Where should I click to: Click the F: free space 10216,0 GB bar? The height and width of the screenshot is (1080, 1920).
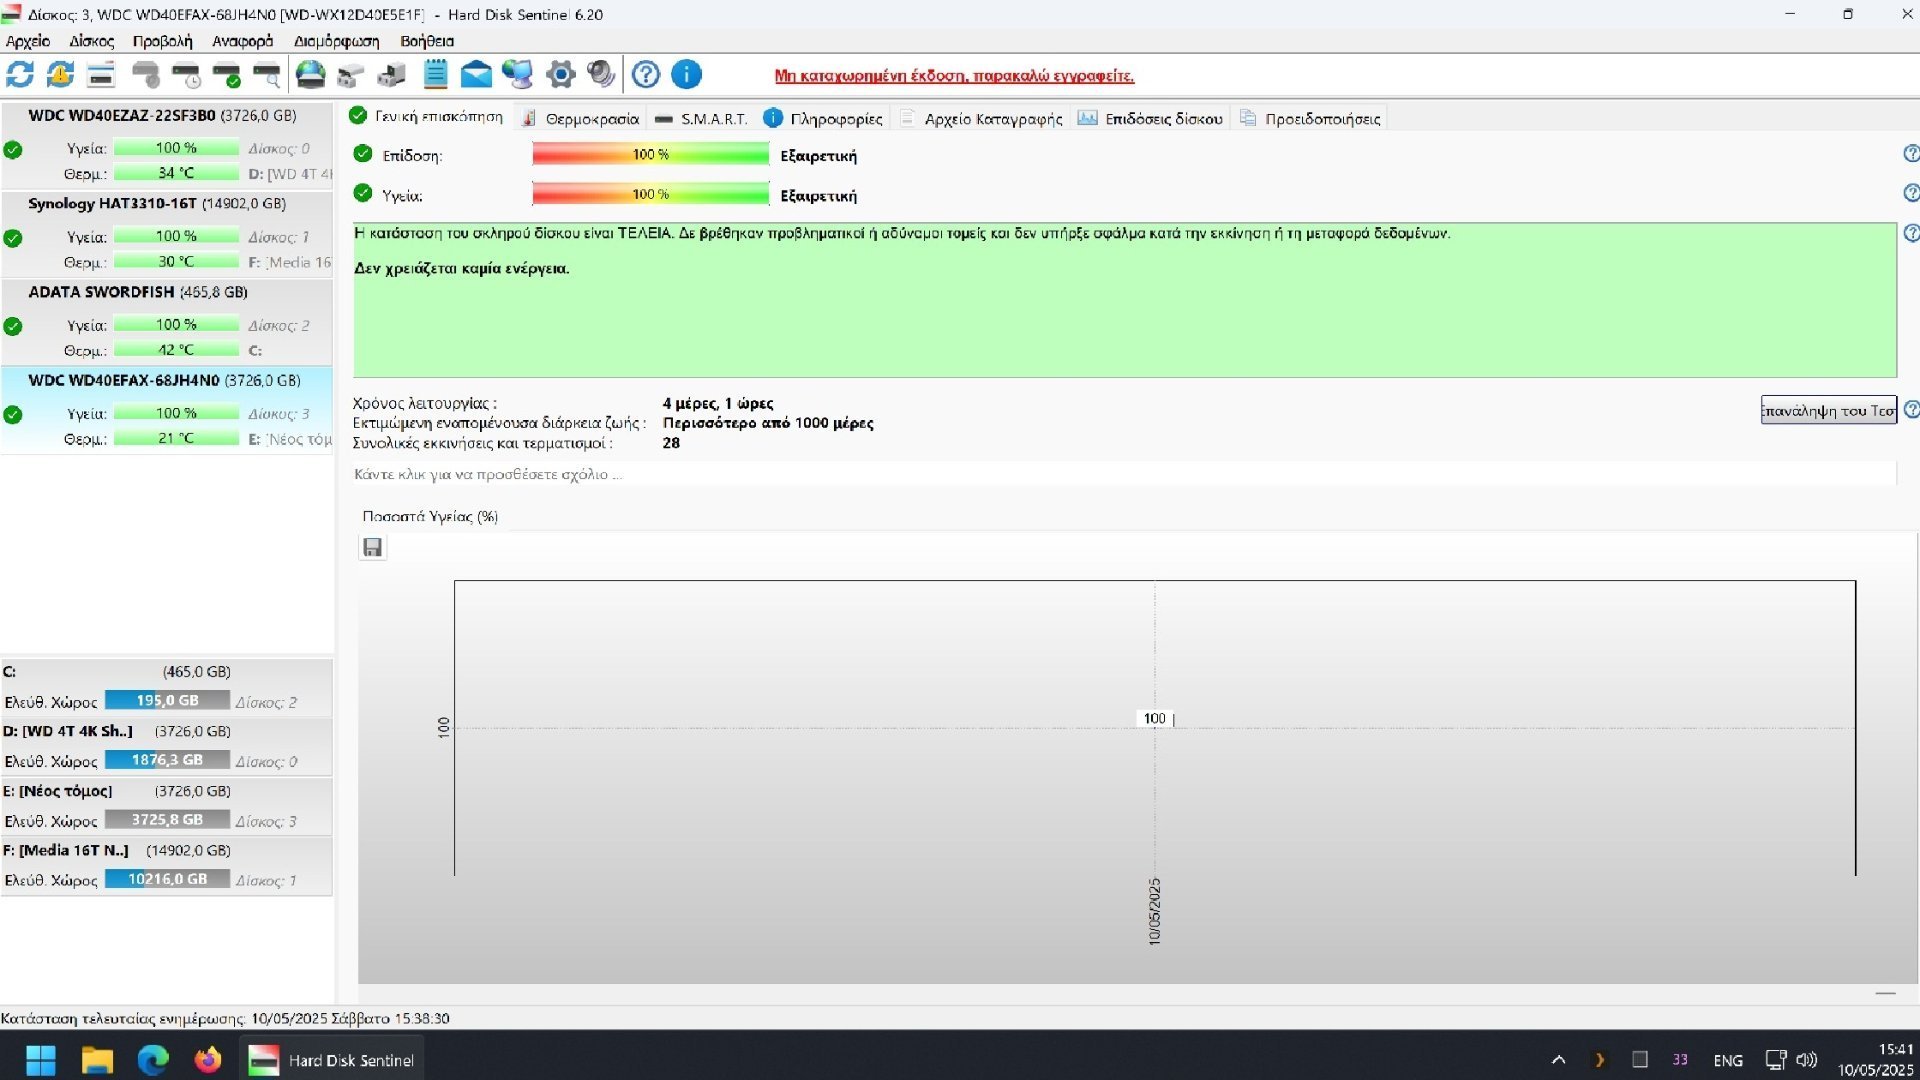tap(167, 879)
